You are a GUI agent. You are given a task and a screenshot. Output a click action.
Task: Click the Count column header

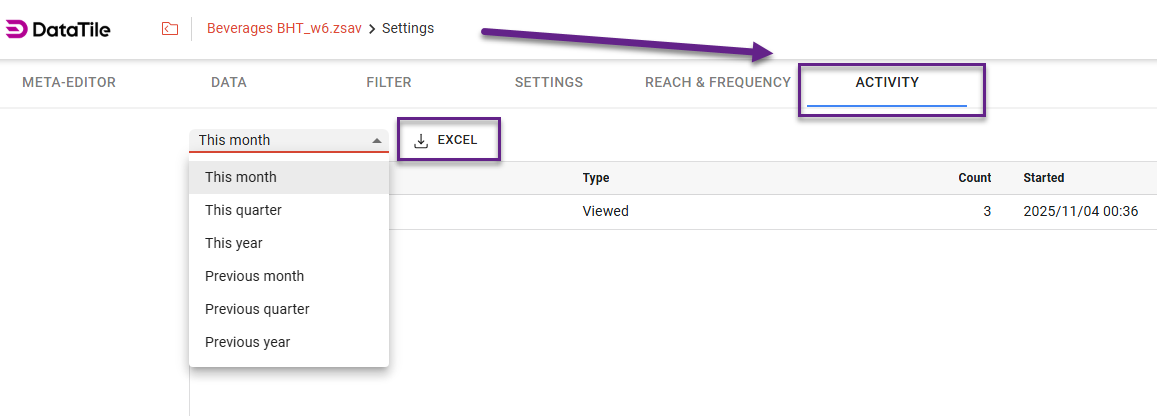[974, 178]
